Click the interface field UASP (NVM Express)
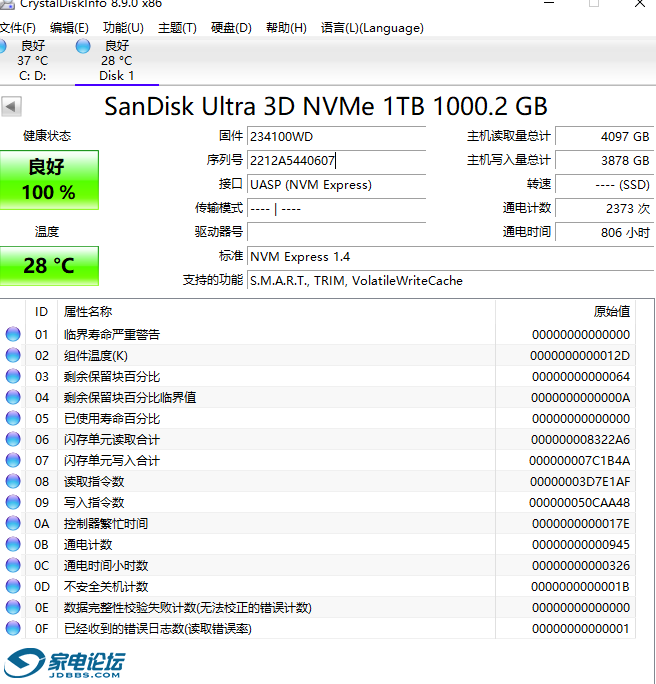 pos(336,185)
